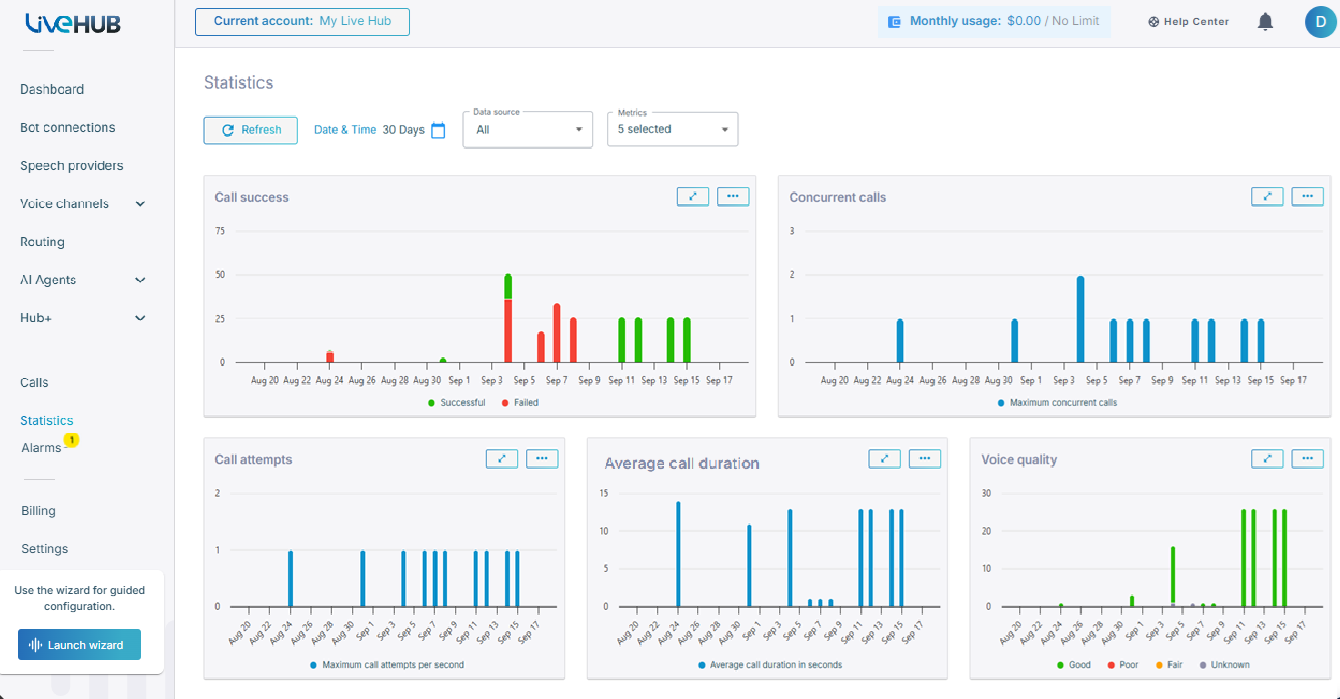Launch the configuration wizard

point(79,645)
